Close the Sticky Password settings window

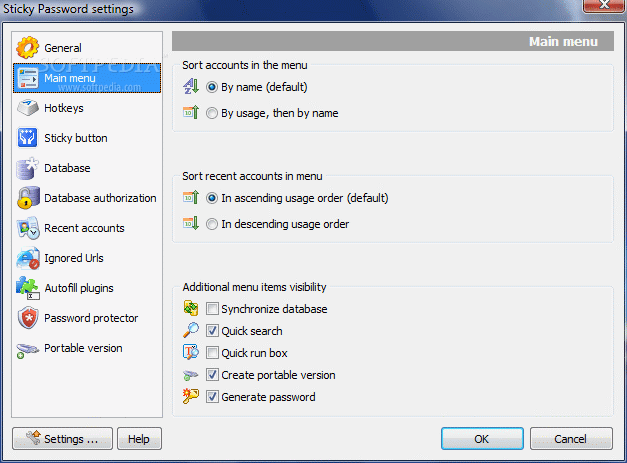click(604, 6)
